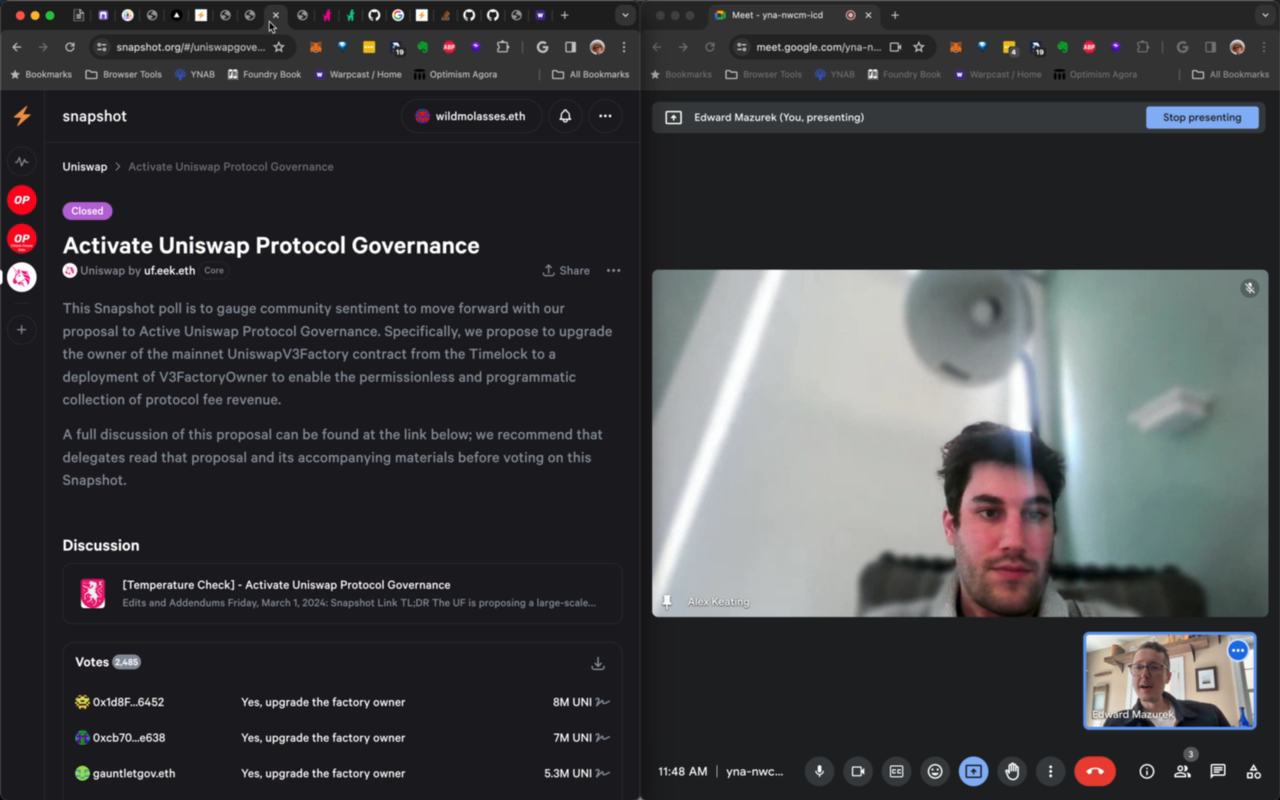The height and width of the screenshot is (800, 1280).
Task: Open MetaMask fox extension in left window
Action: point(315,47)
